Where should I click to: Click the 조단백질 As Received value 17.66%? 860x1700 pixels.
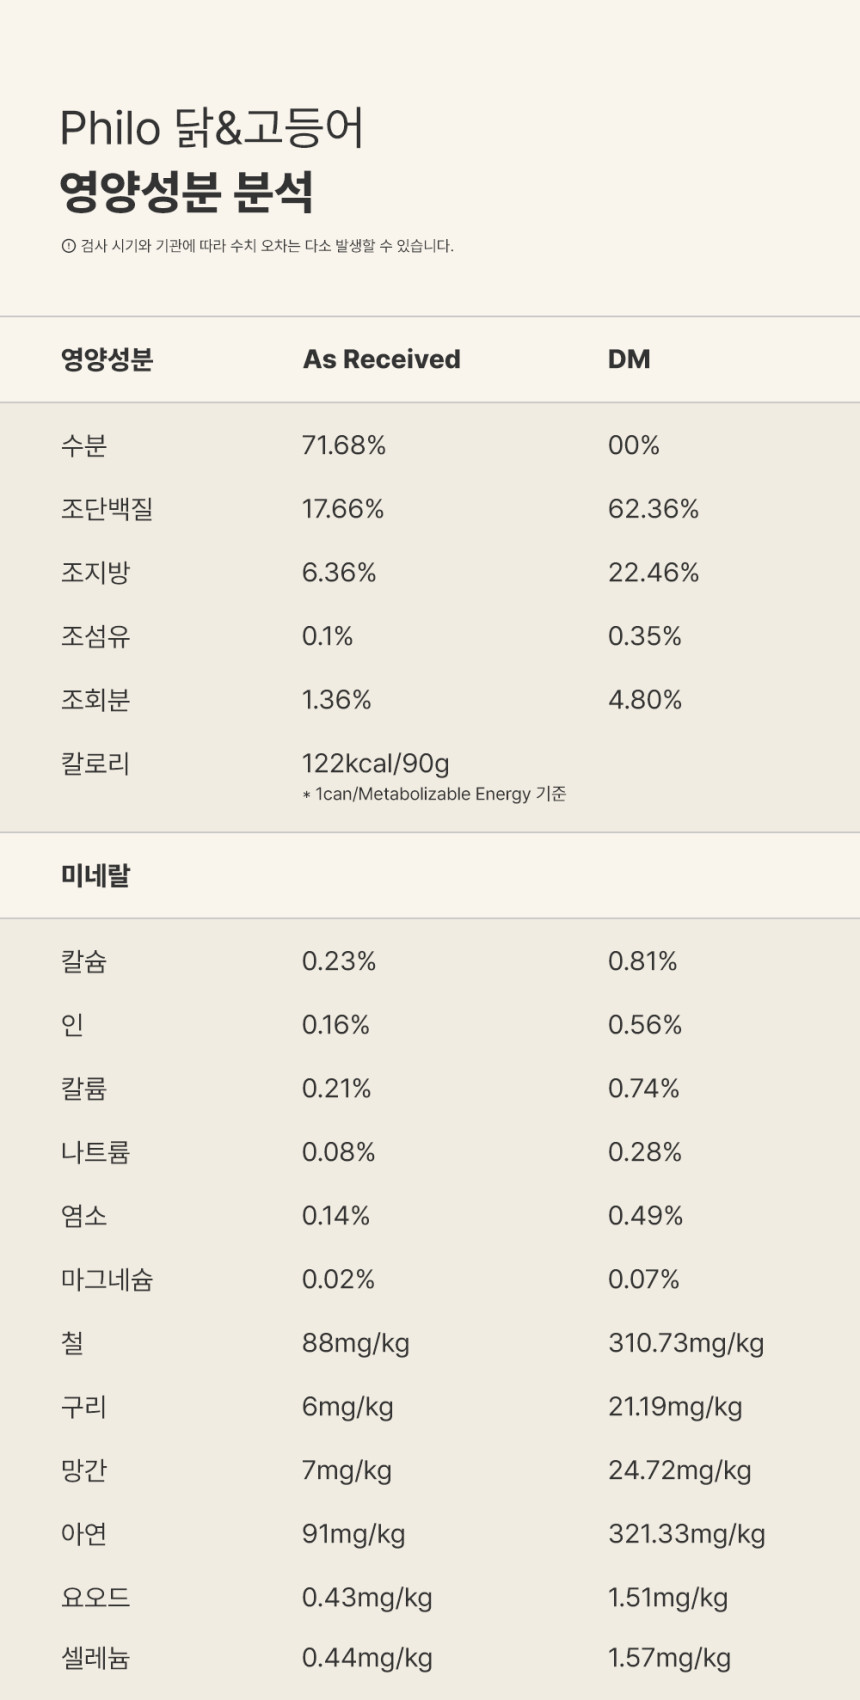pos(342,509)
